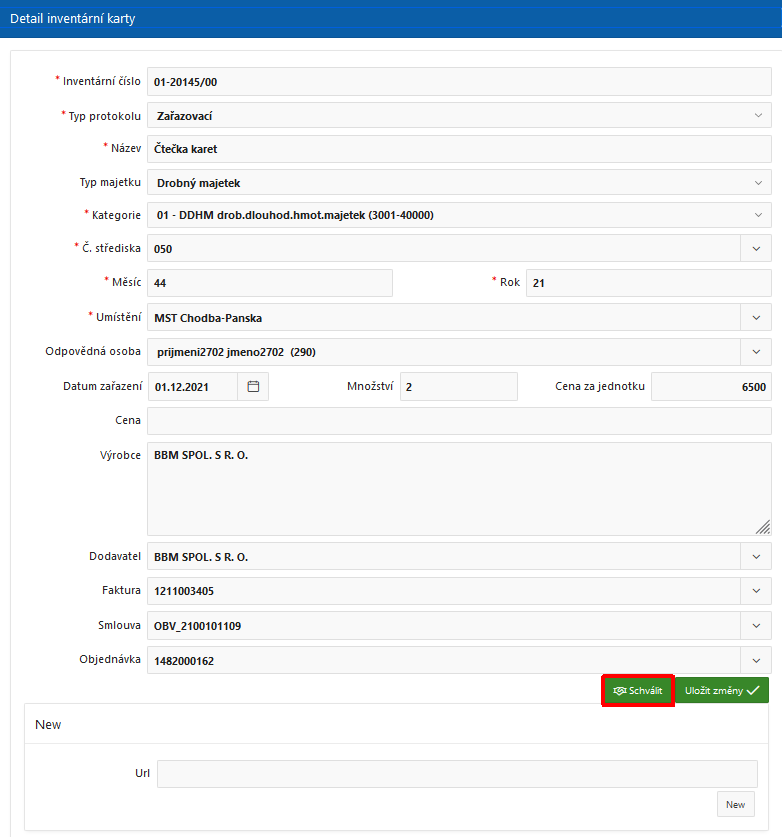Open the calendar picker for Datum zařazení

click(x=253, y=386)
